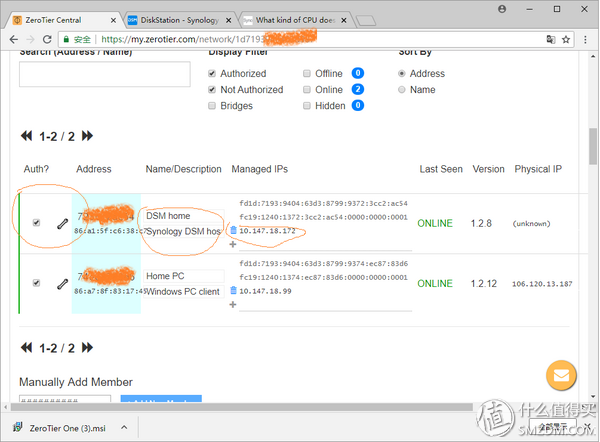Image resolution: width=600 pixels, height=442 pixels.
Task: Enable the Hidden filter checkbox
Action: tap(307, 106)
